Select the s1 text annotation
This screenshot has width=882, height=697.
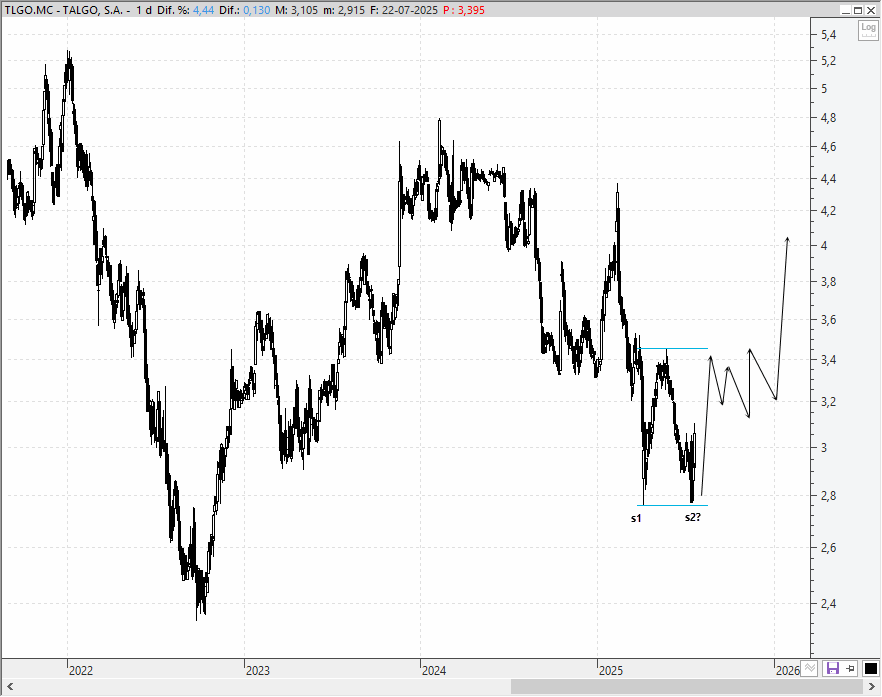click(x=636, y=518)
